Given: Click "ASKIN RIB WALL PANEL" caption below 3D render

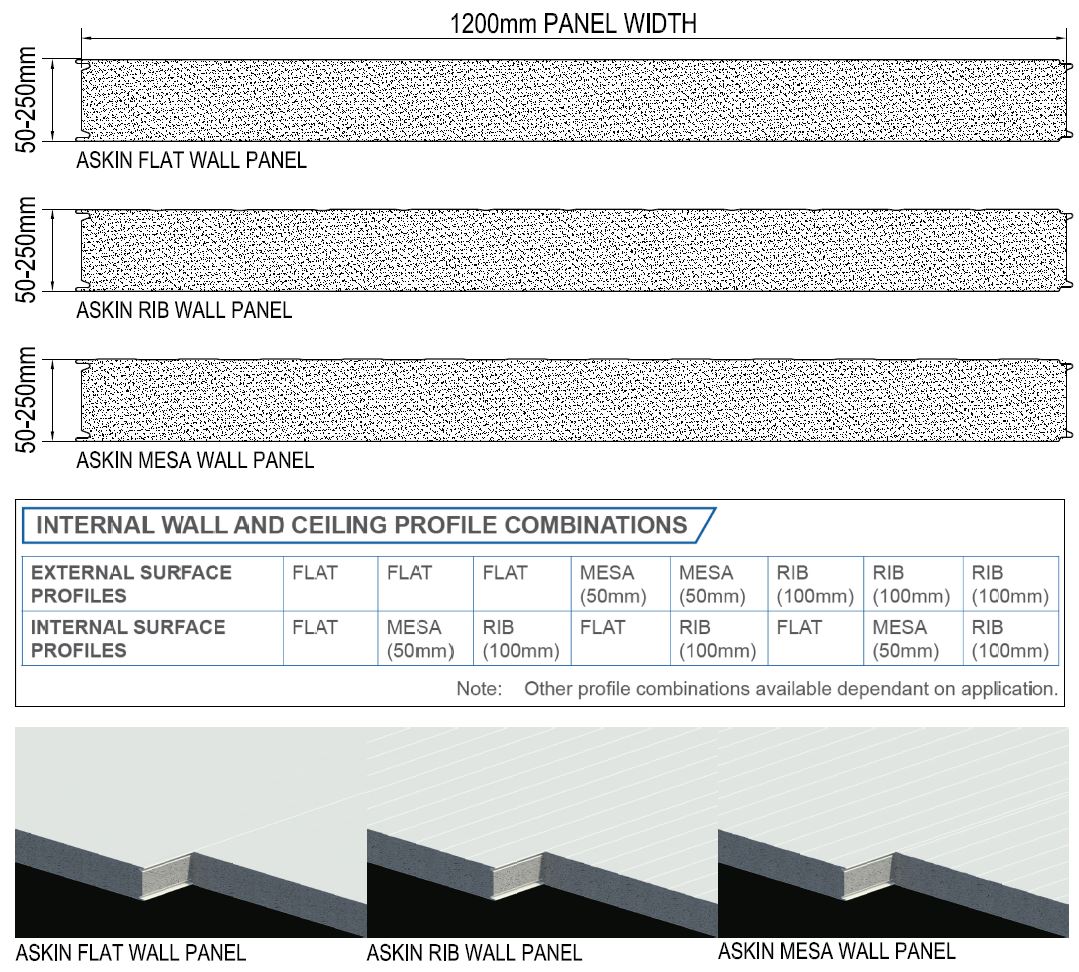Looking at the screenshot, I should (474, 953).
